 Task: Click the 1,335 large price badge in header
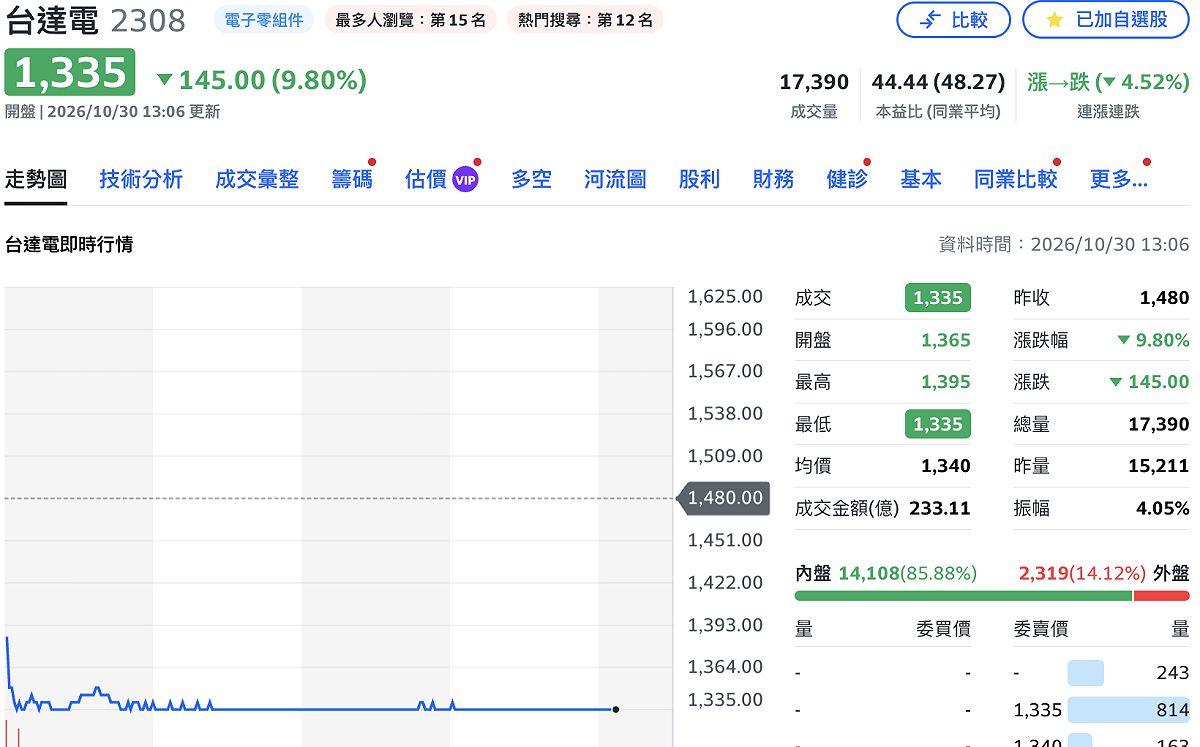click(x=70, y=73)
